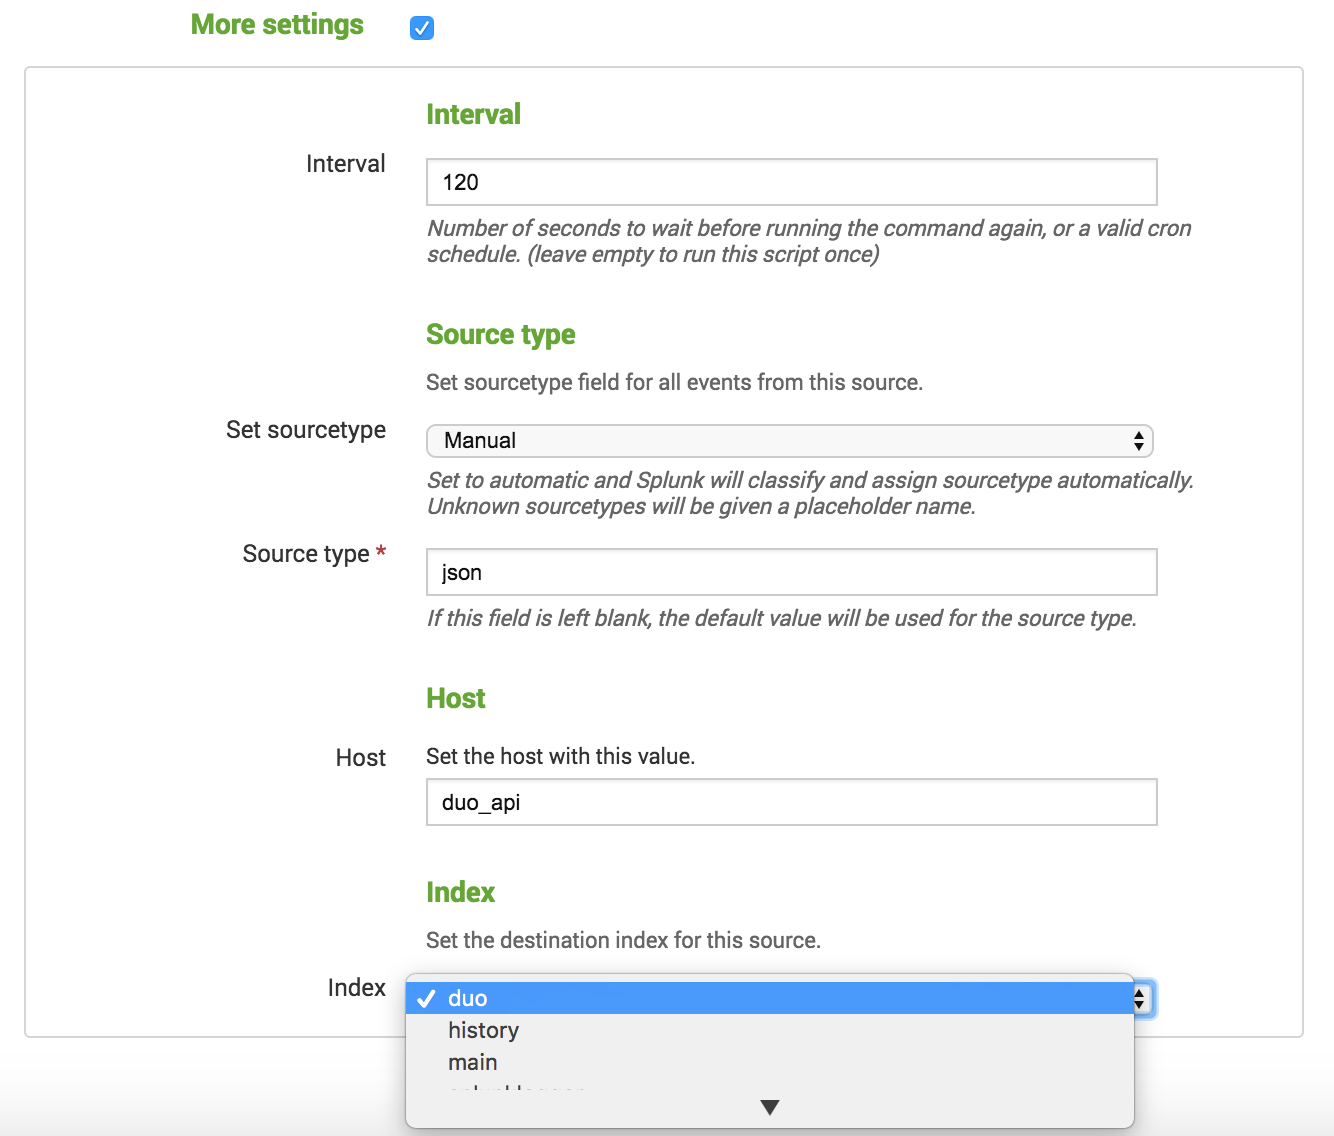The height and width of the screenshot is (1136, 1334).
Task: Click the "Index" section heading
Action: pos(461,892)
